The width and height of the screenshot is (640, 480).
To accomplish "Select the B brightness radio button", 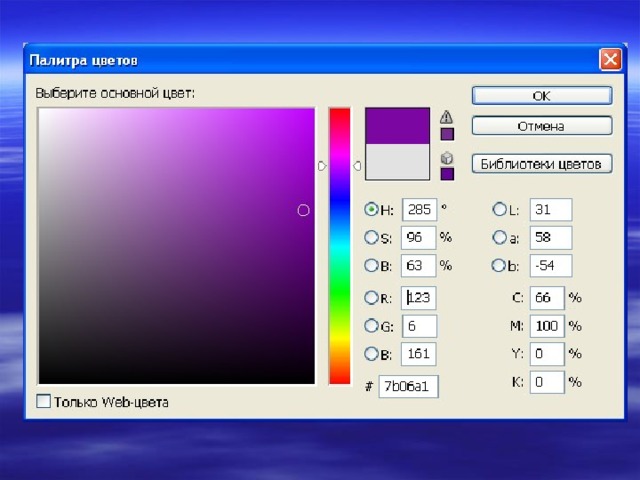I will (x=371, y=265).
